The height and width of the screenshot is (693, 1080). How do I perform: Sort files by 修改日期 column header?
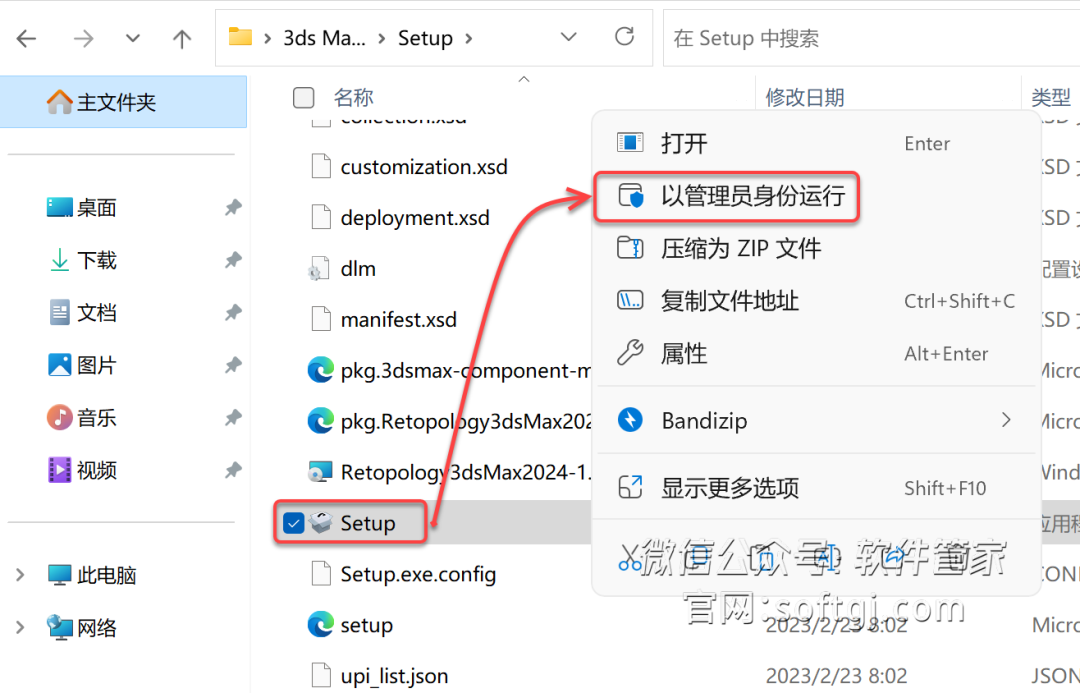805,97
